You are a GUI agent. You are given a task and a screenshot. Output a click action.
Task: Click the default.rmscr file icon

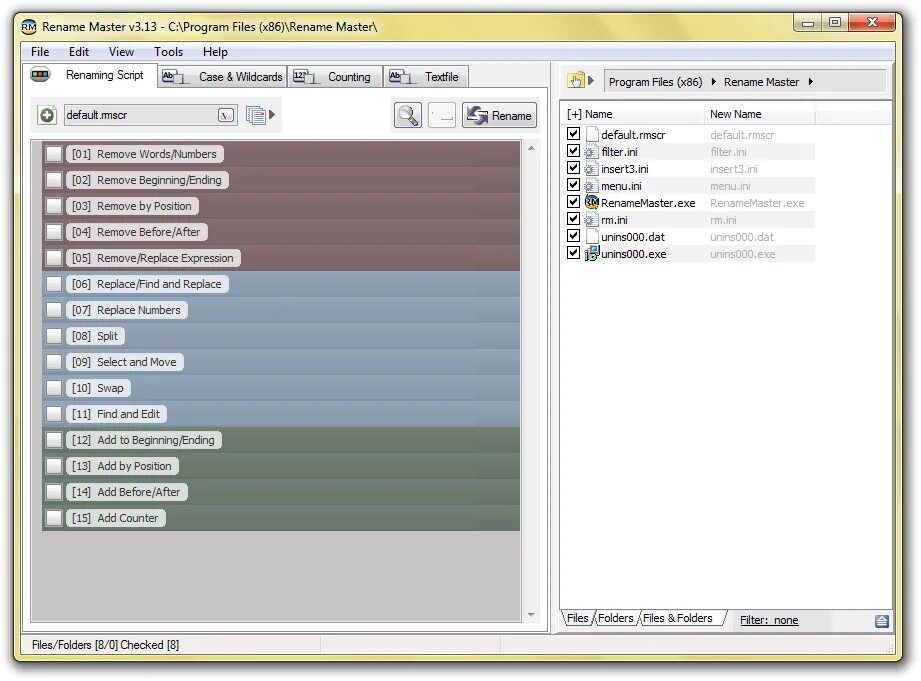point(592,135)
